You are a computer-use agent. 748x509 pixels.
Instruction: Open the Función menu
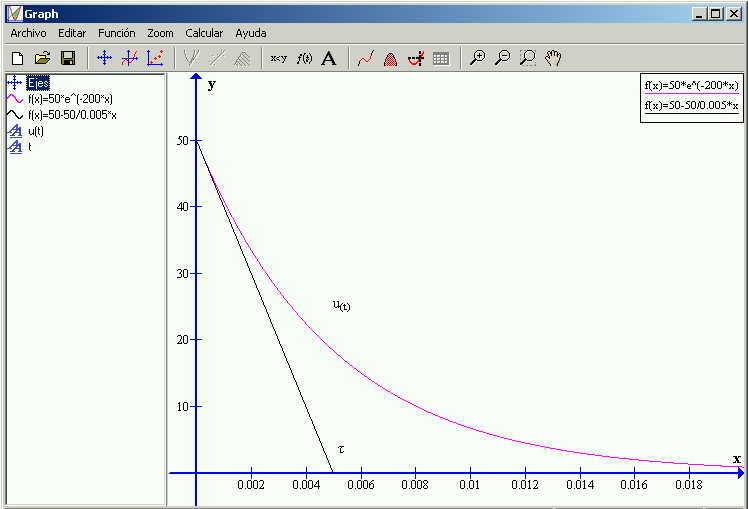click(117, 33)
